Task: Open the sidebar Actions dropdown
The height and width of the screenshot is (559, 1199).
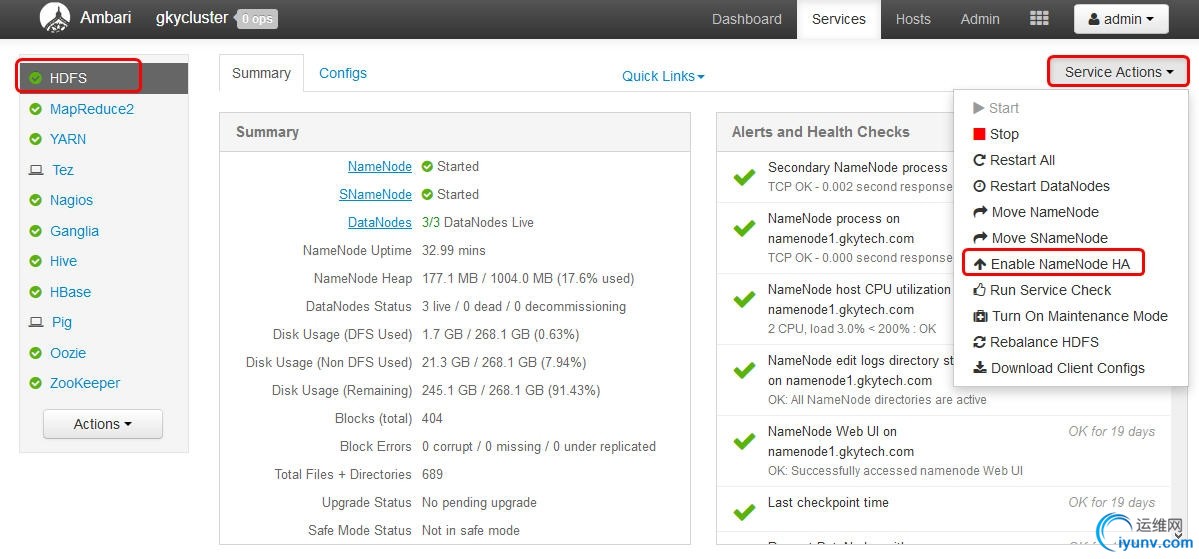Action: [x=102, y=424]
